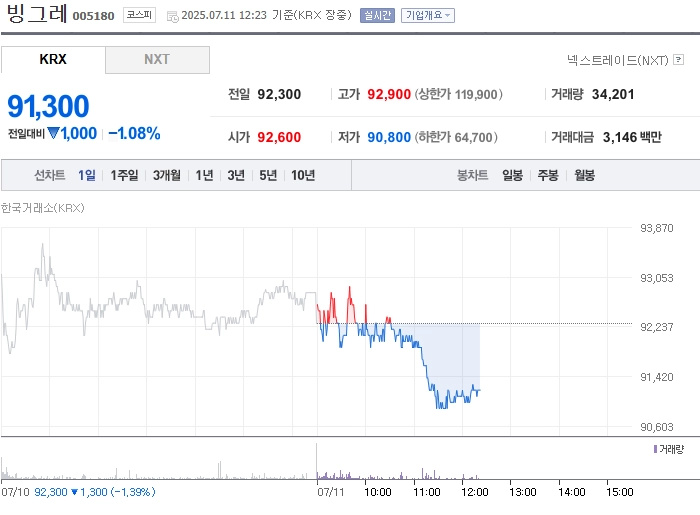Click the -1.08% change percentage
The width and height of the screenshot is (700, 515).
pos(134,133)
